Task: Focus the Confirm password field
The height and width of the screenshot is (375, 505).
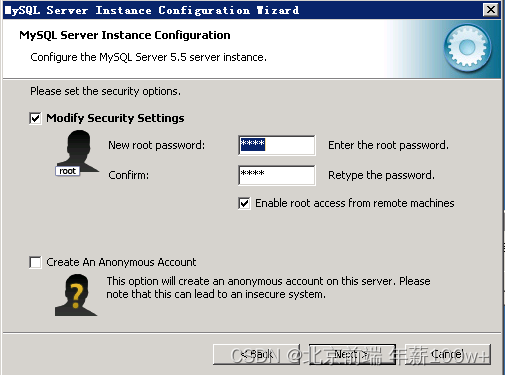Action: pyautogui.click(x=277, y=175)
